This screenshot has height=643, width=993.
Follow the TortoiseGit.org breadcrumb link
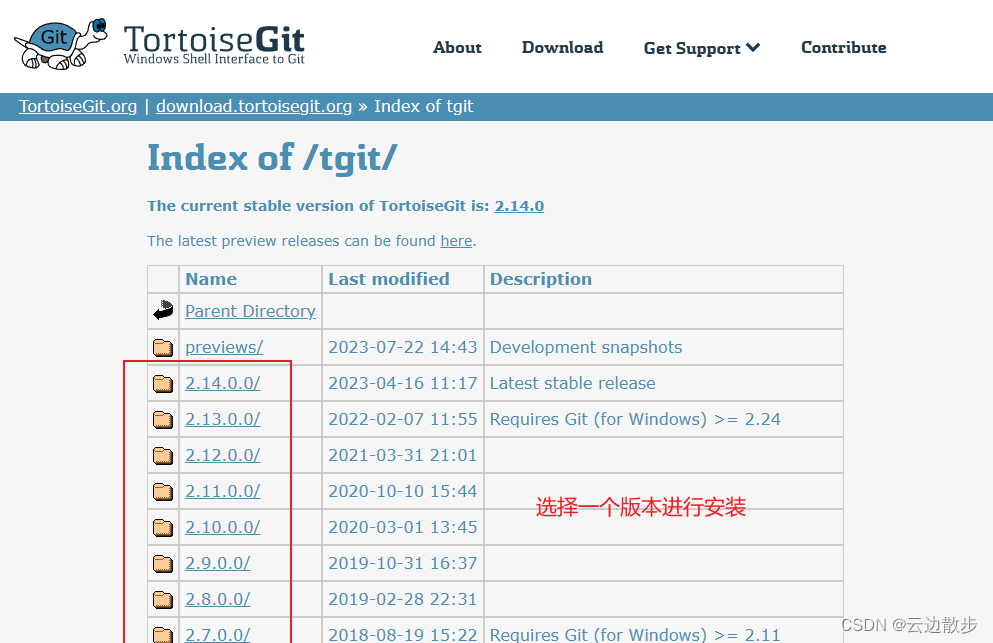click(x=78, y=106)
